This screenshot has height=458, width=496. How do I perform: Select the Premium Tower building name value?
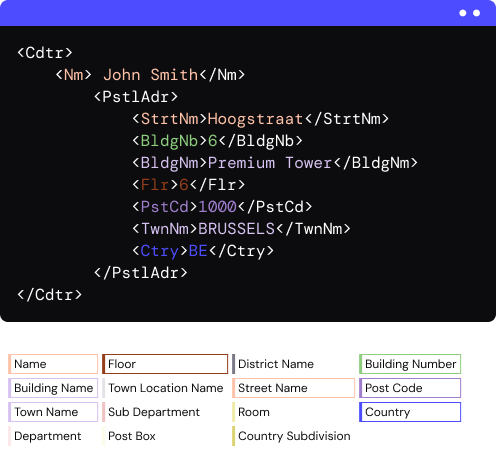270,163
